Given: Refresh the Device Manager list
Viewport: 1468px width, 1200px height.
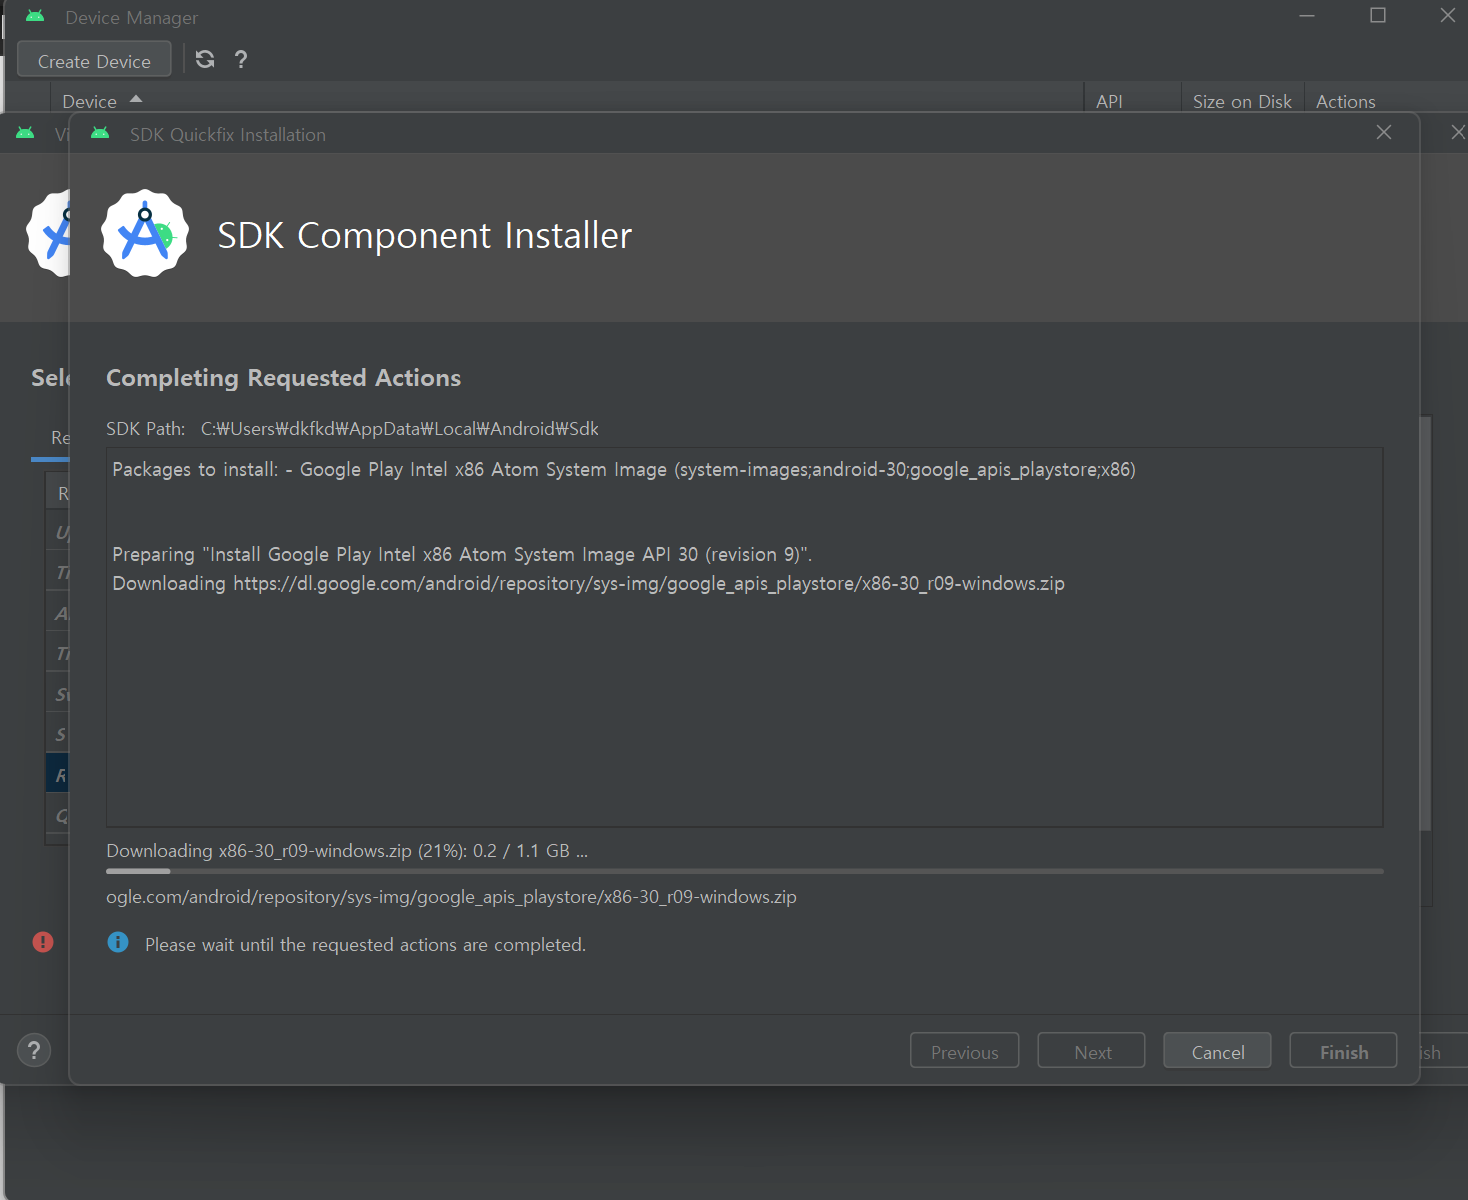Looking at the screenshot, I should click(x=205, y=59).
